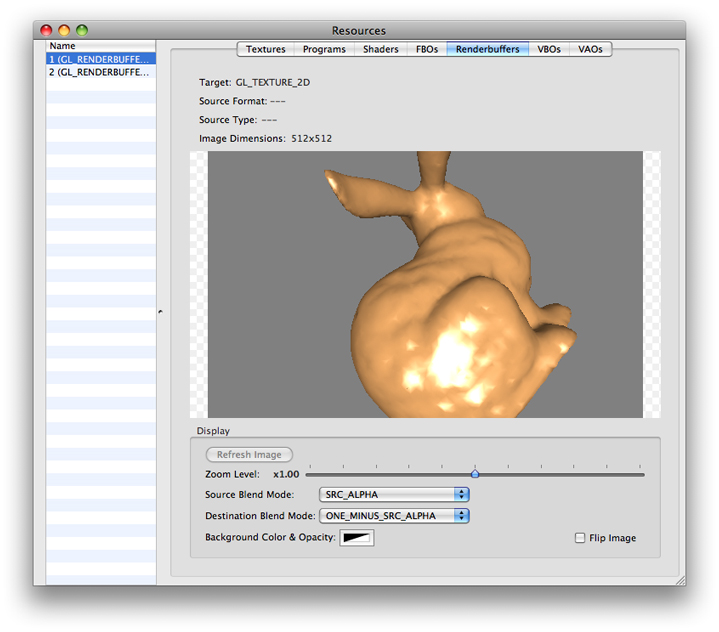
Task: Click the Refresh Image button
Action: 249,455
